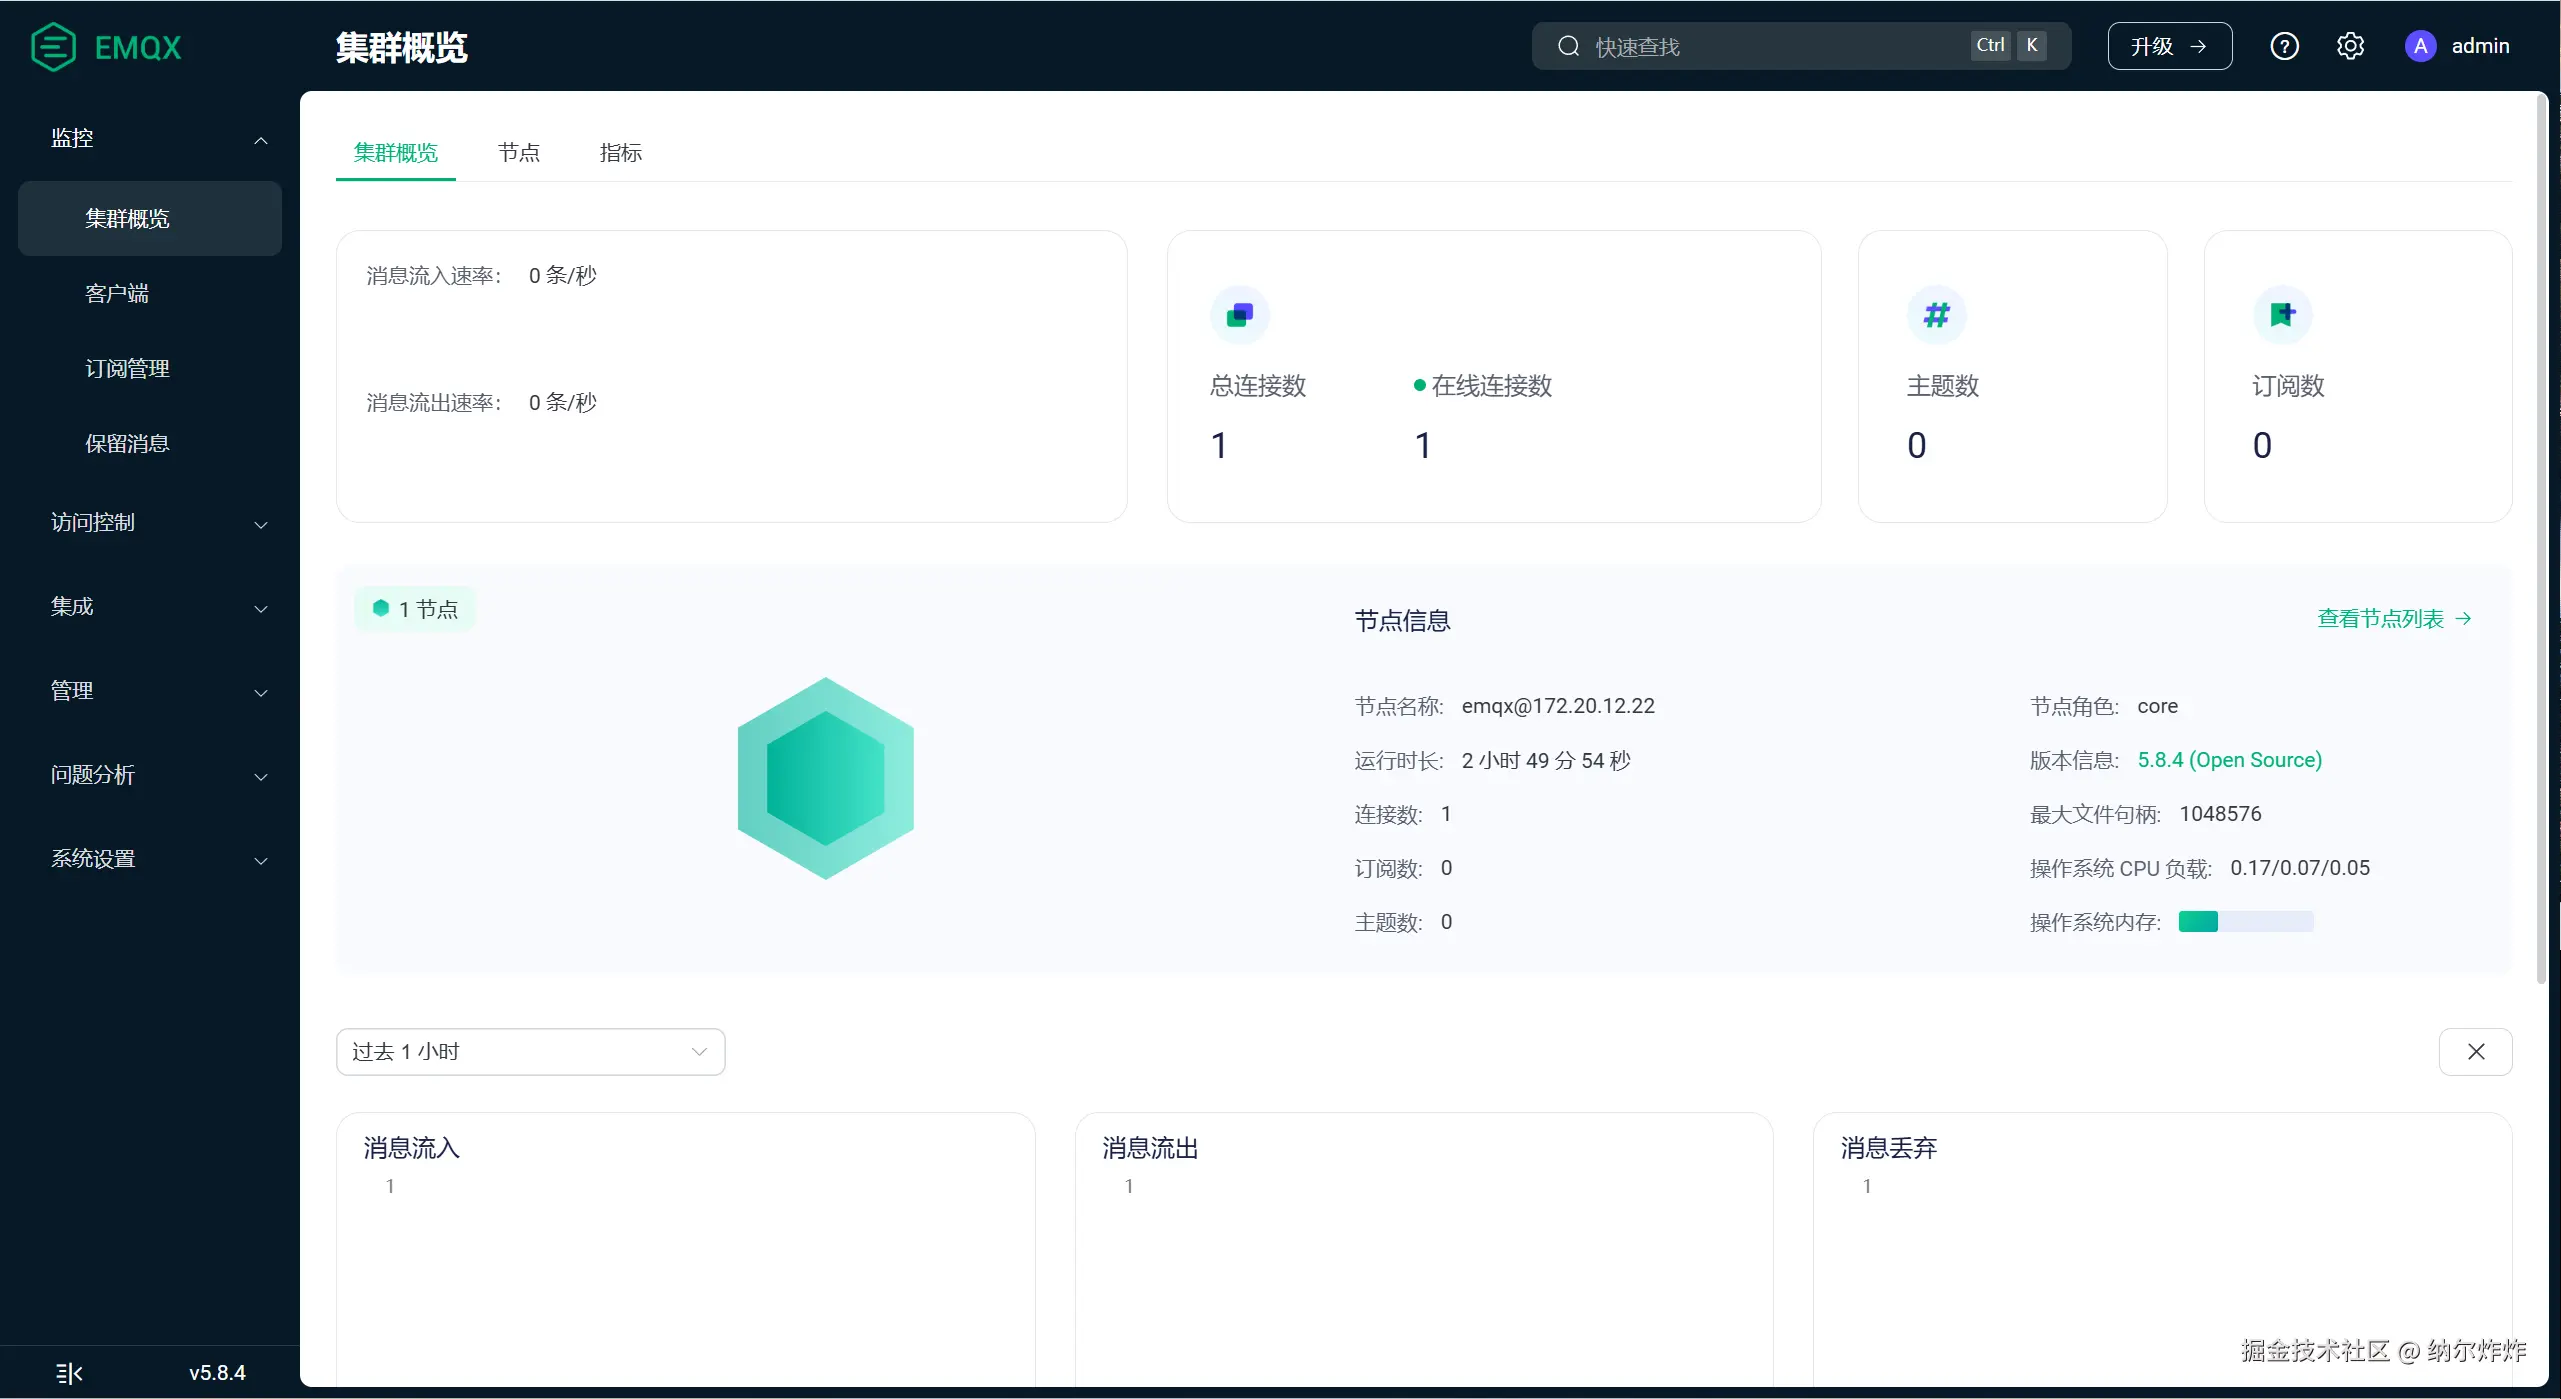Click the admin avatar icon
2561x1399 pixels.
(2420, 46)
